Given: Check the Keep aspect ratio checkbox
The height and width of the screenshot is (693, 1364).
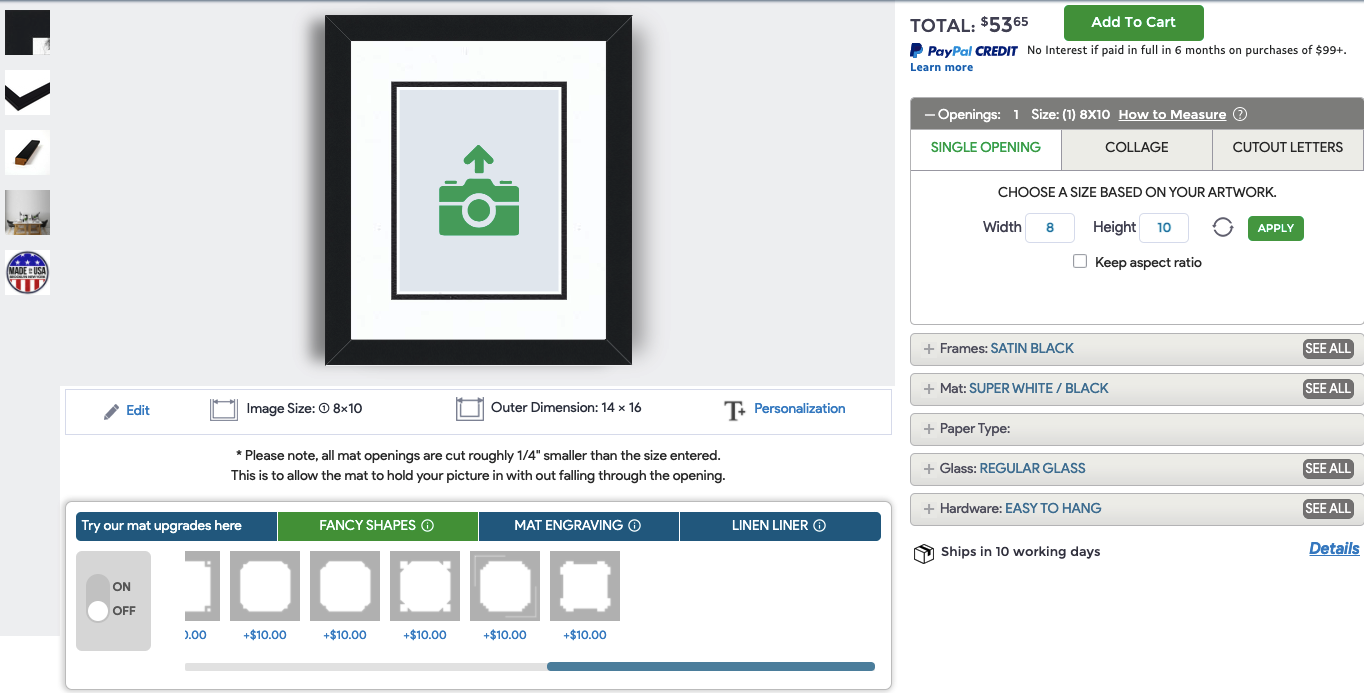Looking at the screenshot, I should point(1080,262).
